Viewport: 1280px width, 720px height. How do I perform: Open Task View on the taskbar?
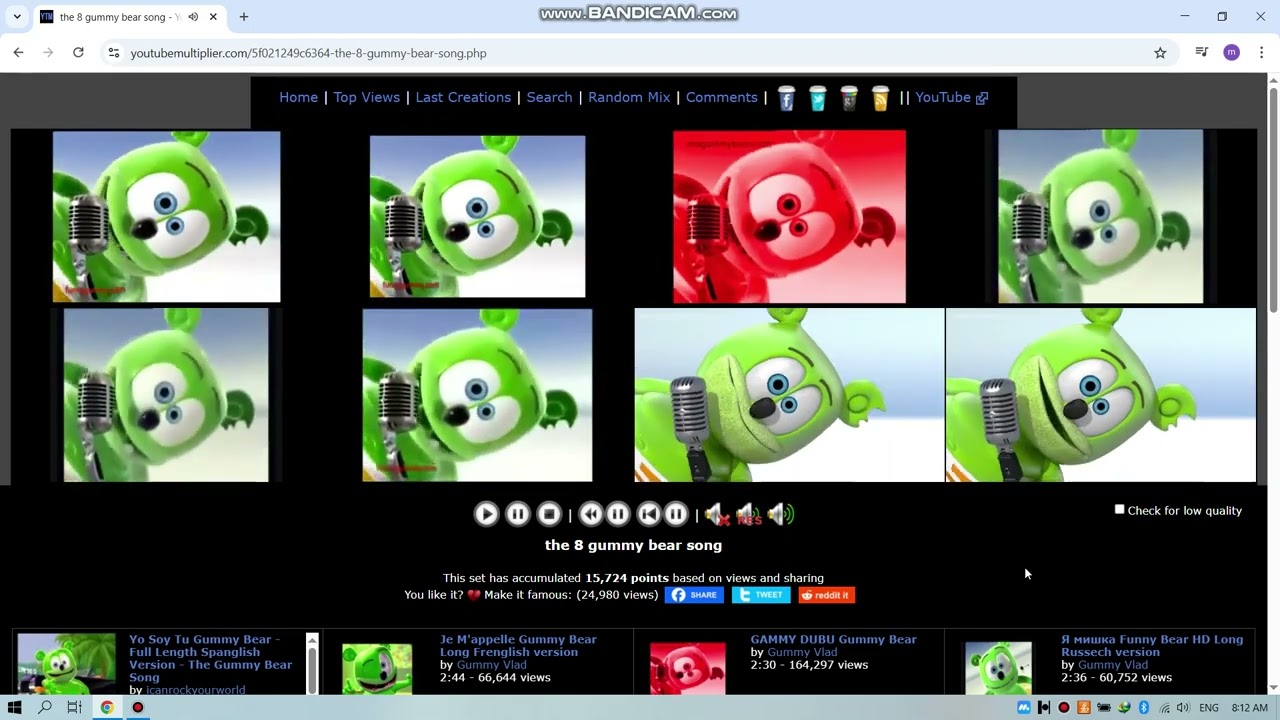click(74, 708)
